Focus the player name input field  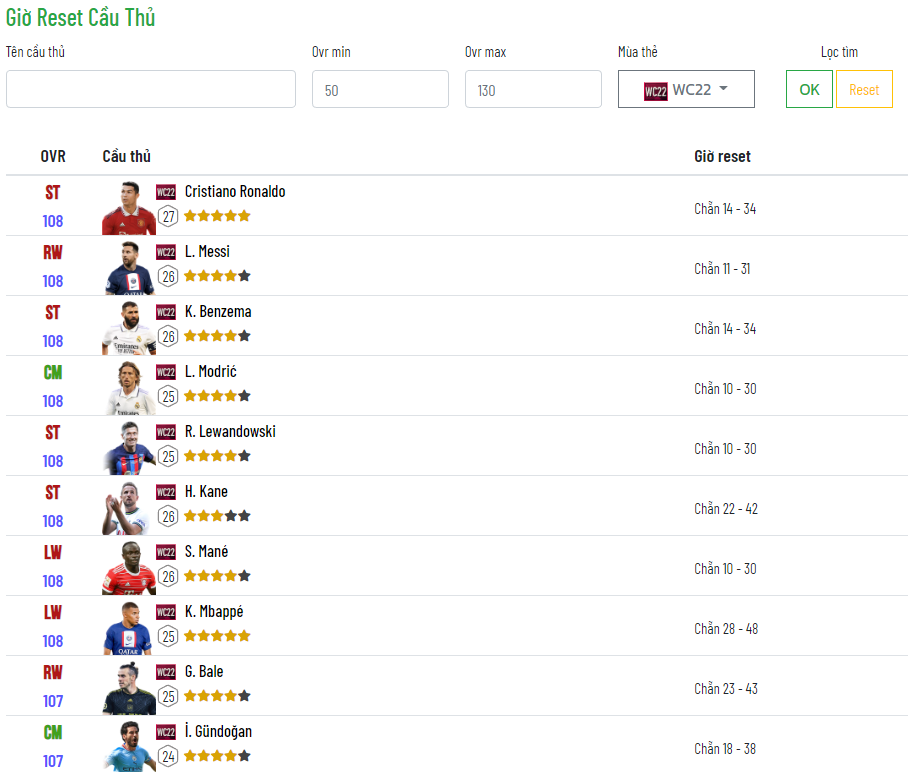click(x=151, y=89)
